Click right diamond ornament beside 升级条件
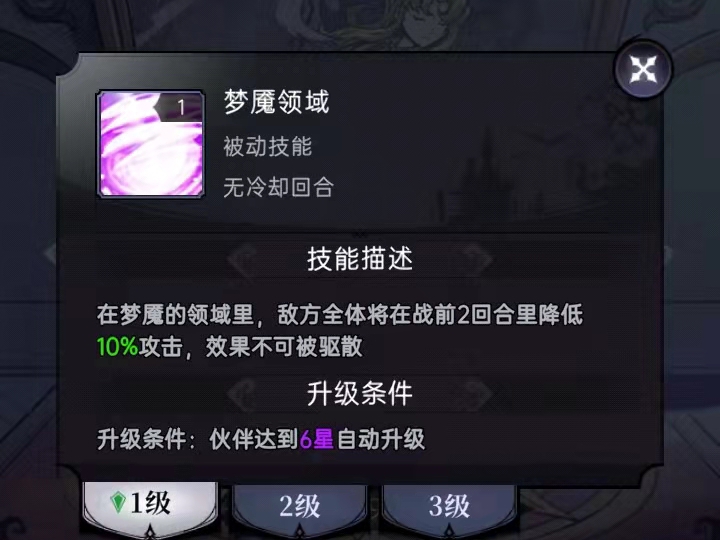720x540 pixels. [x=478, y=394]
